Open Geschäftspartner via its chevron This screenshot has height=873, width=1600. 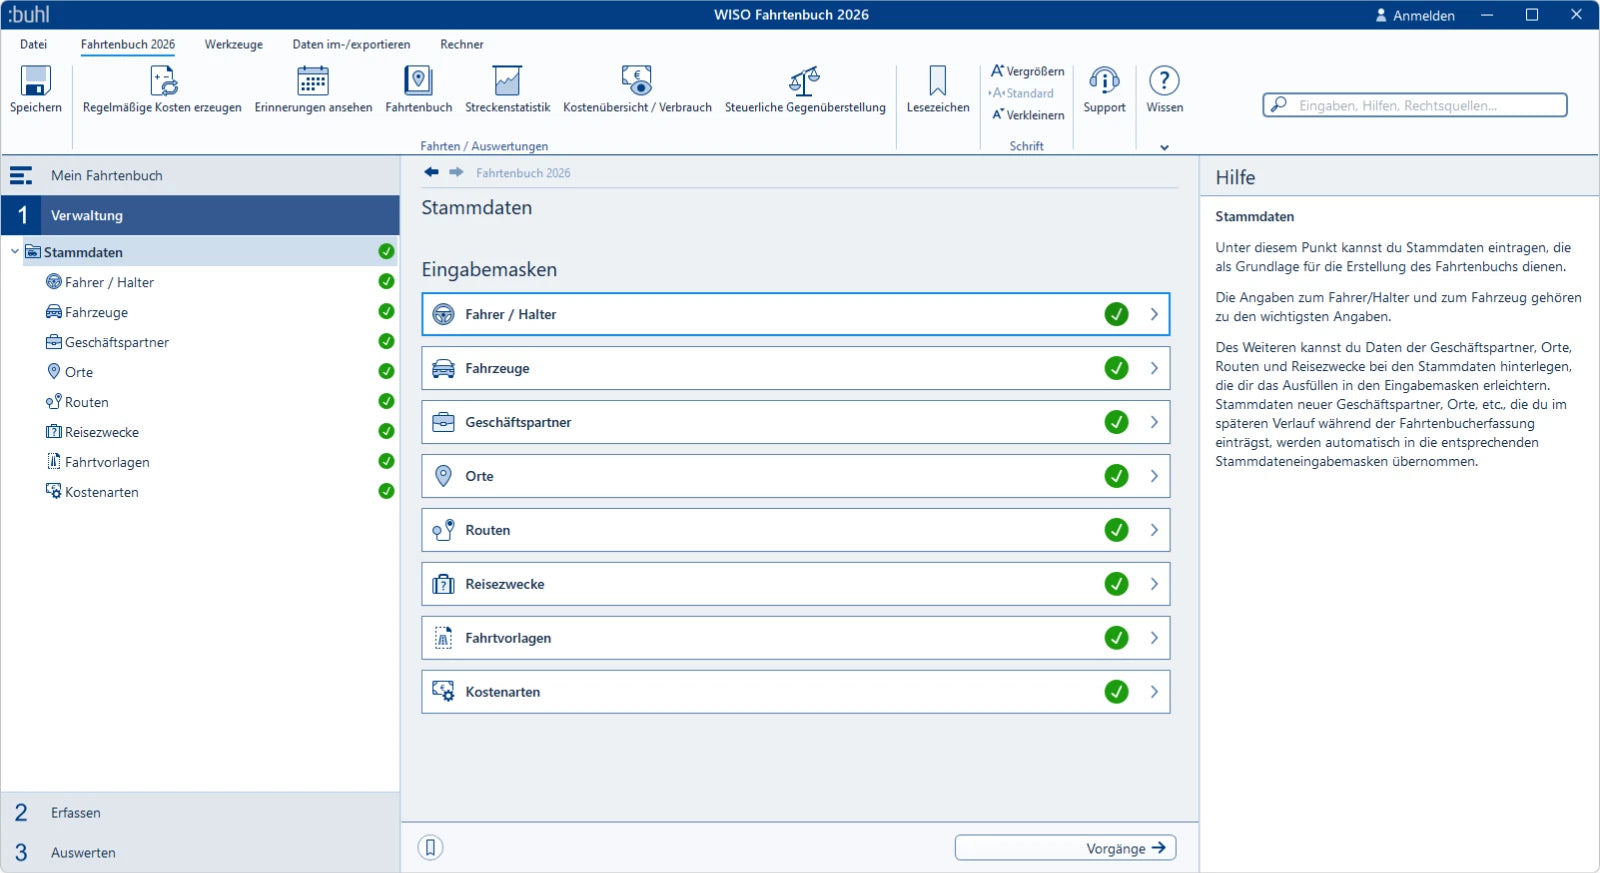point(1154,422)
